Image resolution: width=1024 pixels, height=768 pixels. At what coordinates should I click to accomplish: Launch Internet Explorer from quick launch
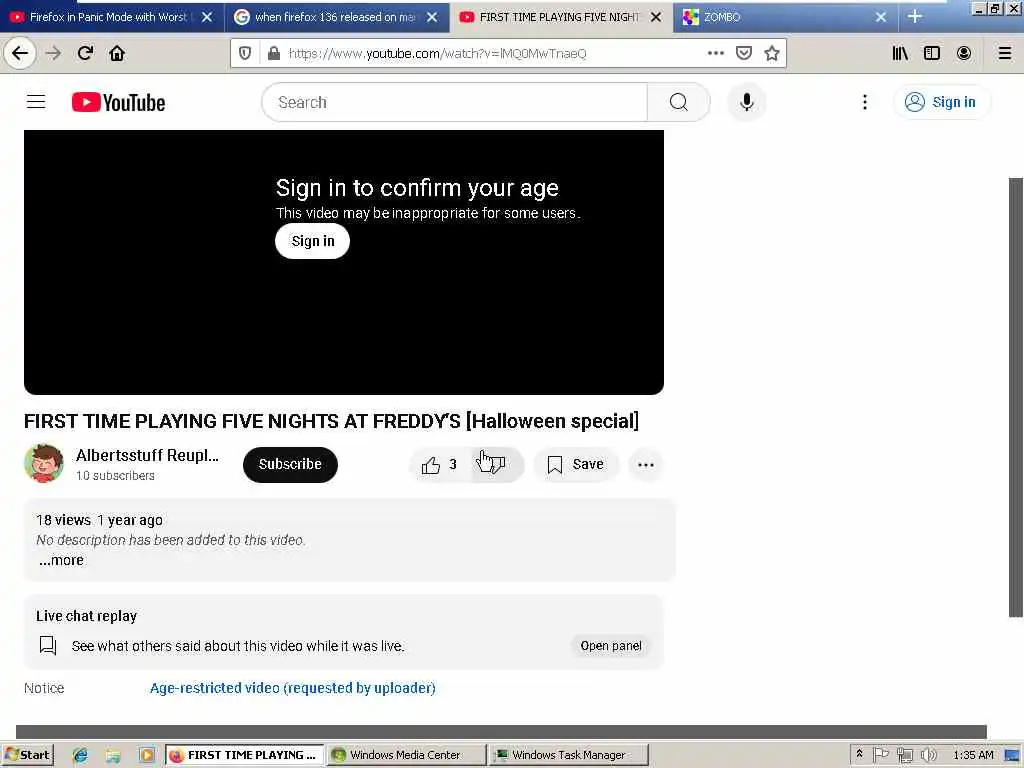80,755
